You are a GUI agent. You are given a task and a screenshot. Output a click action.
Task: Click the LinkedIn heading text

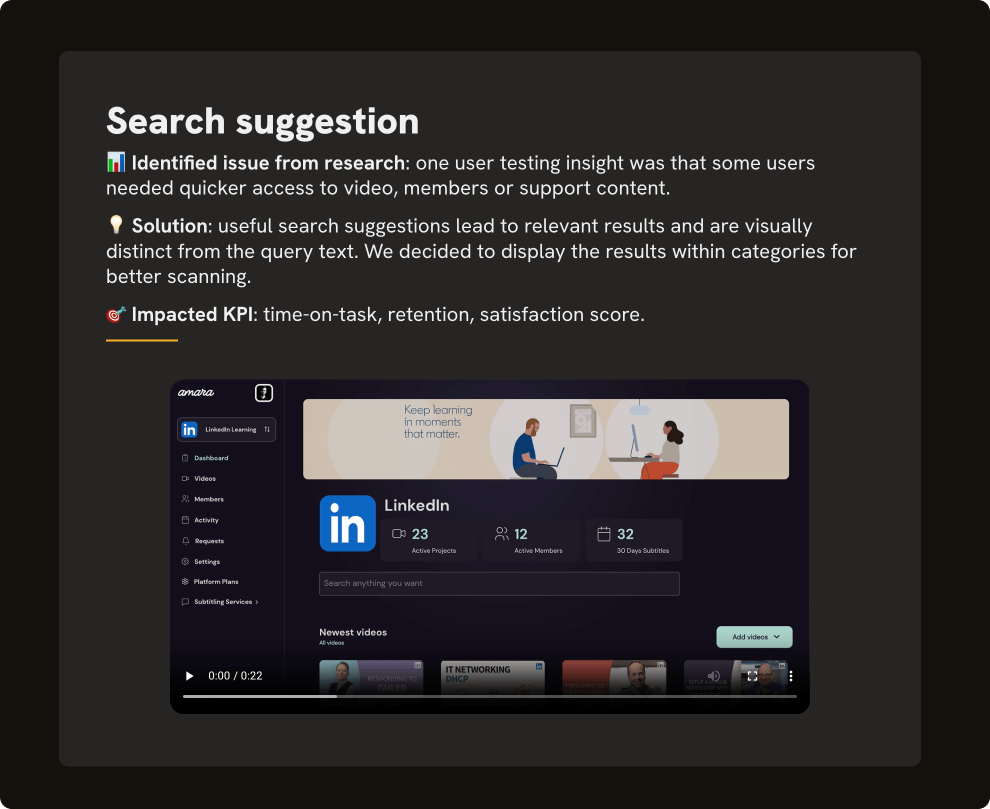(417, 505)
